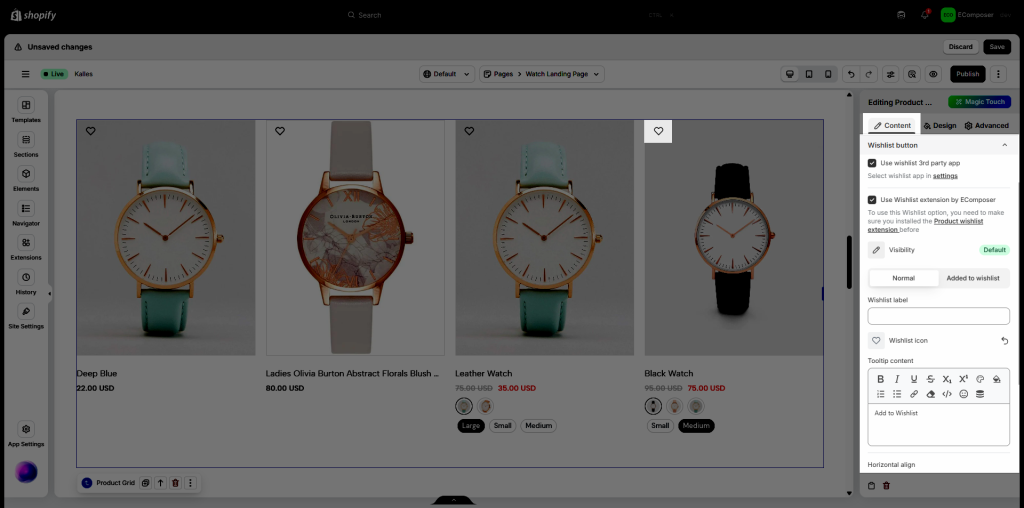Collapse the Wishlist button section
1024x508 pixels.
point(1004,145)
